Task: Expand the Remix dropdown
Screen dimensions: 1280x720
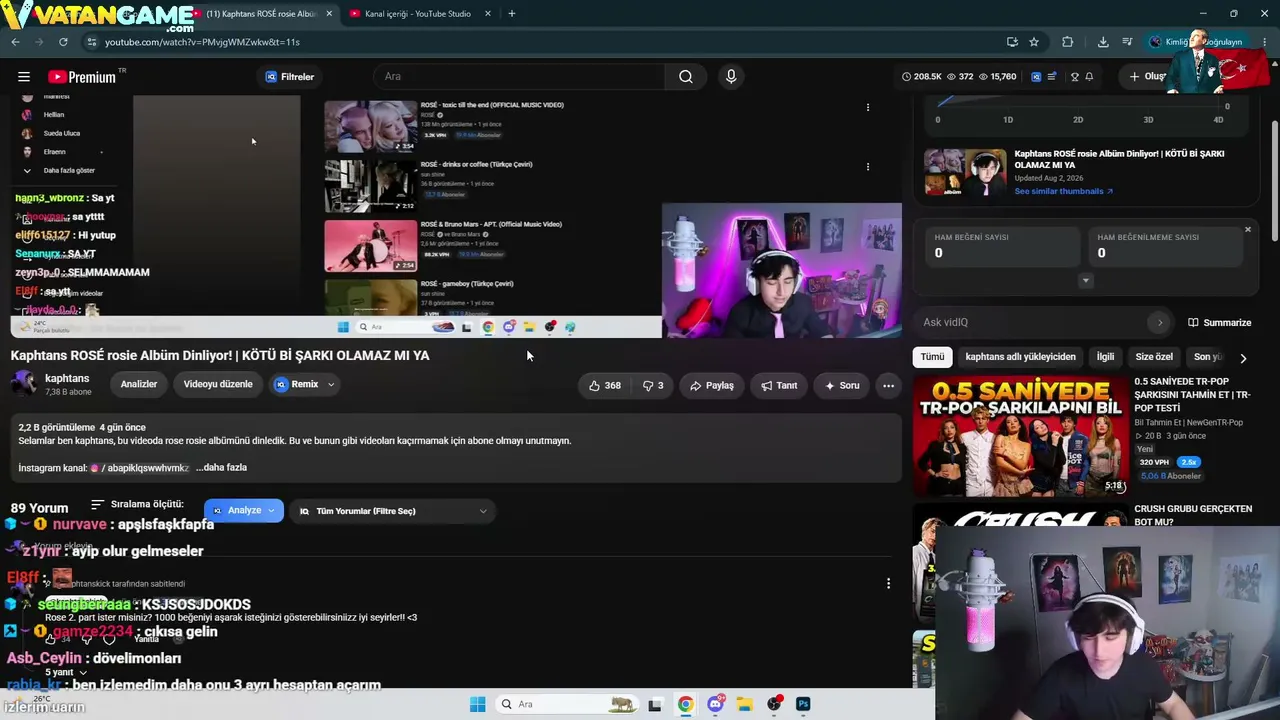Action: (331, 384)
